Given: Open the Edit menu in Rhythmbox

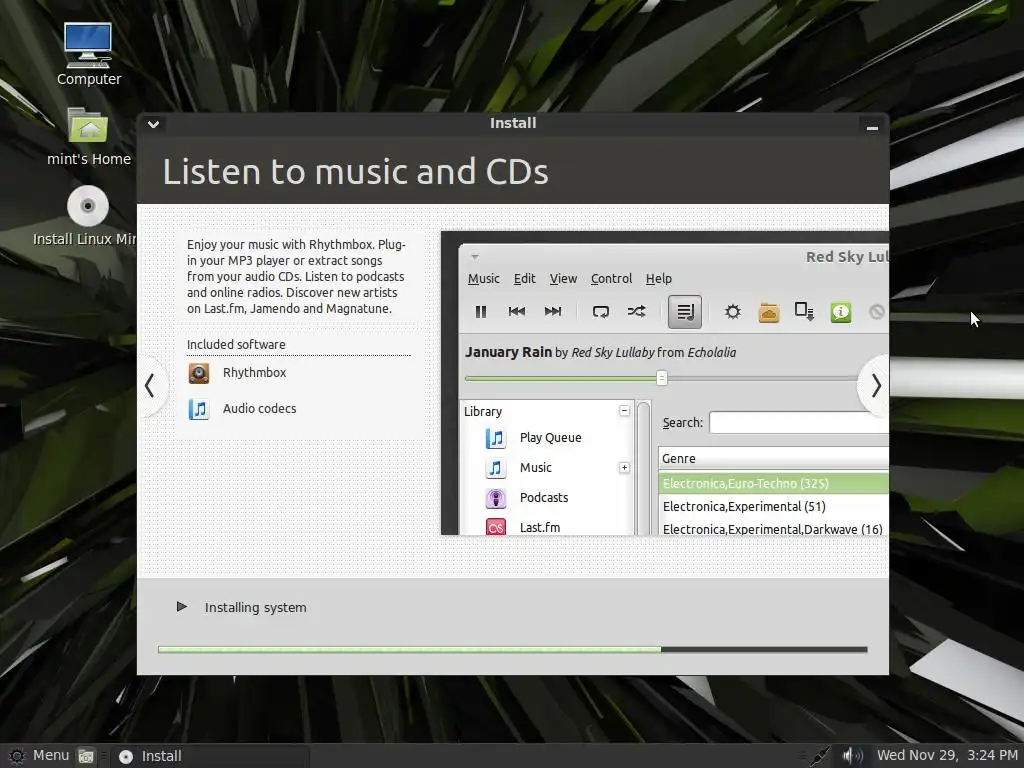Looking at the screenshot, I should (524, 279).
